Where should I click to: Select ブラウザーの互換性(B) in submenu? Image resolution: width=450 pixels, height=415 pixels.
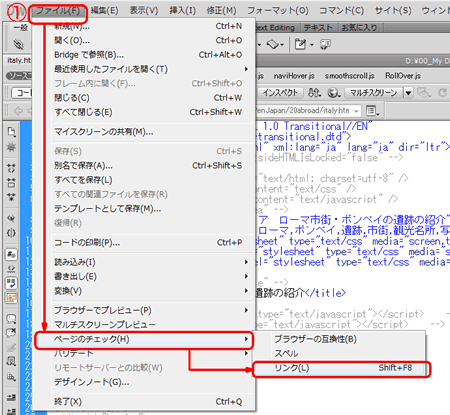click(341, 339)
